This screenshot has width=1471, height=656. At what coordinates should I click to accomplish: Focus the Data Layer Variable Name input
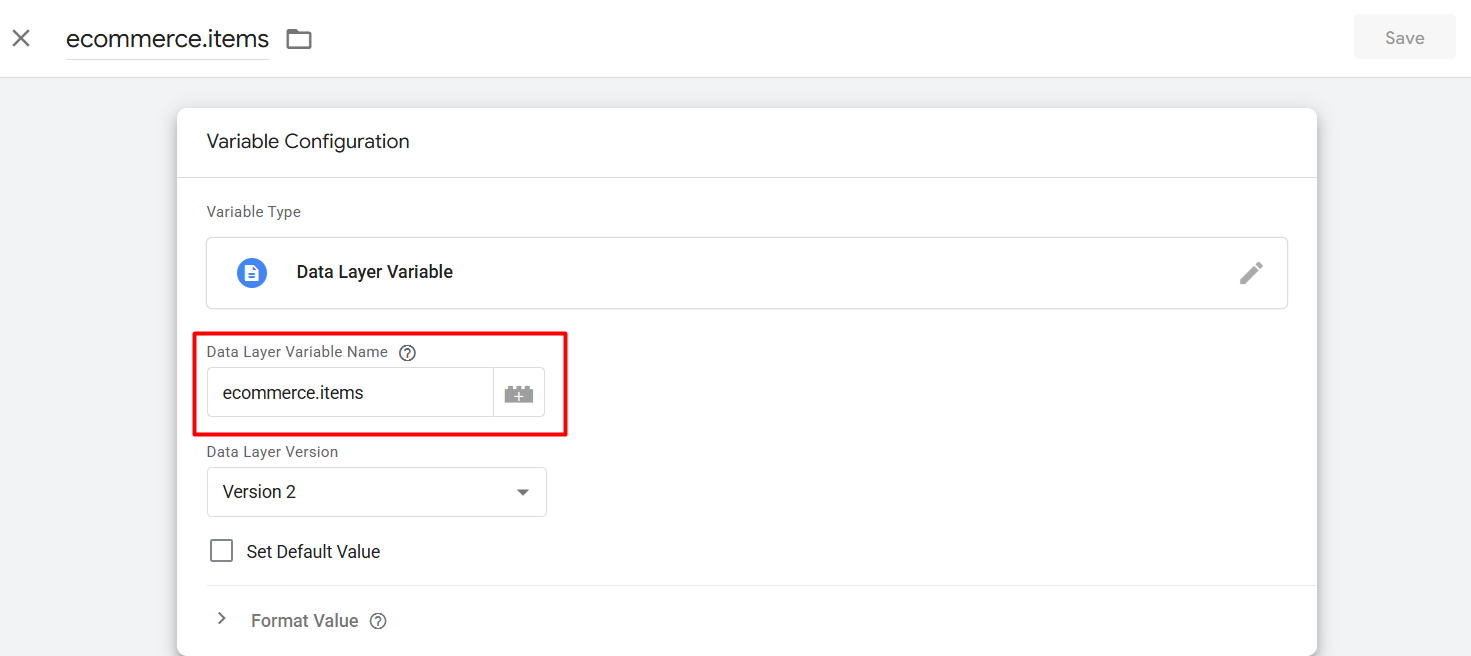350,393
